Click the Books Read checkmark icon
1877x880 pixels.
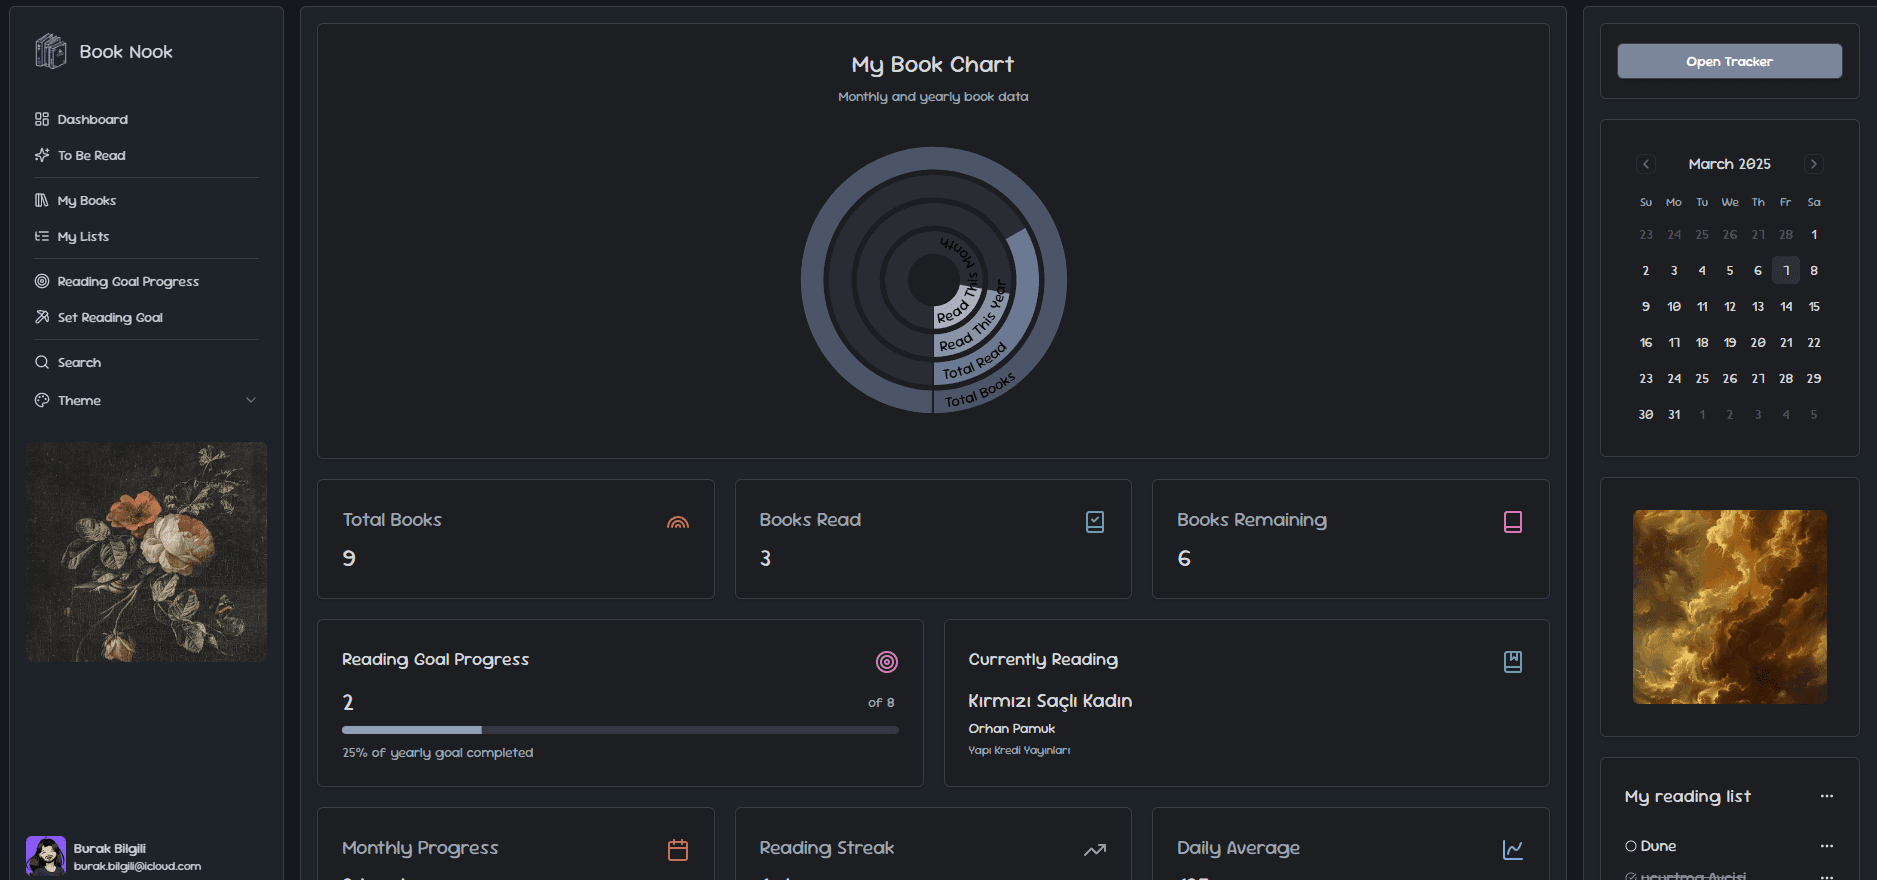coord(1094,521)
